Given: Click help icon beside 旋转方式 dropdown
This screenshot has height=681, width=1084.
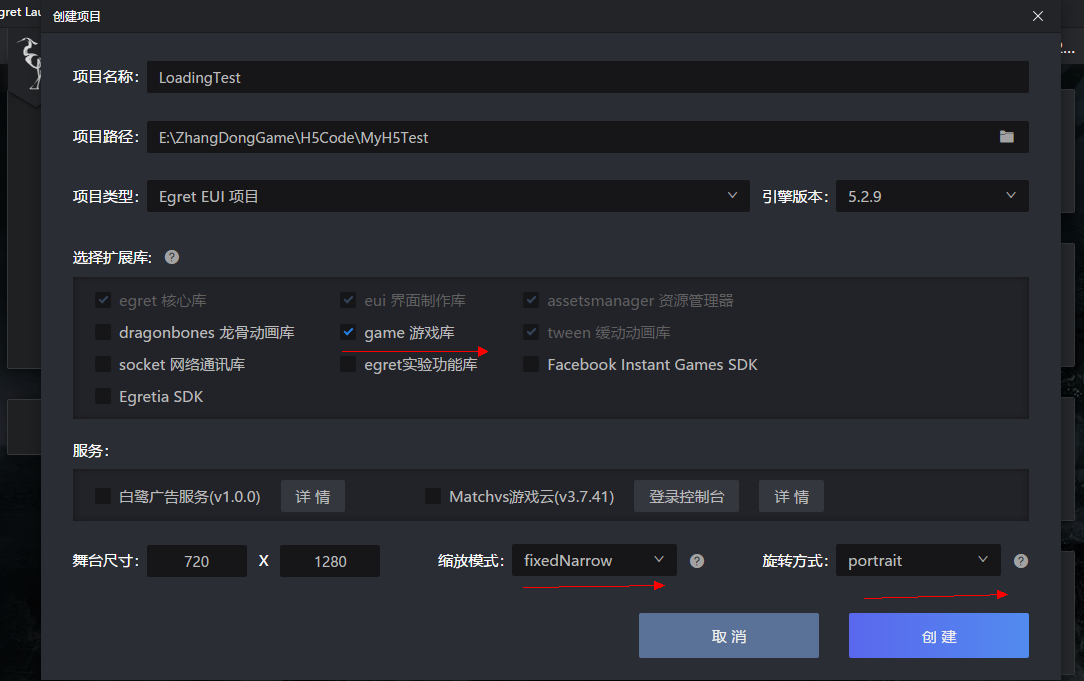Looking at the screenshot, I should coord(1021,561).
